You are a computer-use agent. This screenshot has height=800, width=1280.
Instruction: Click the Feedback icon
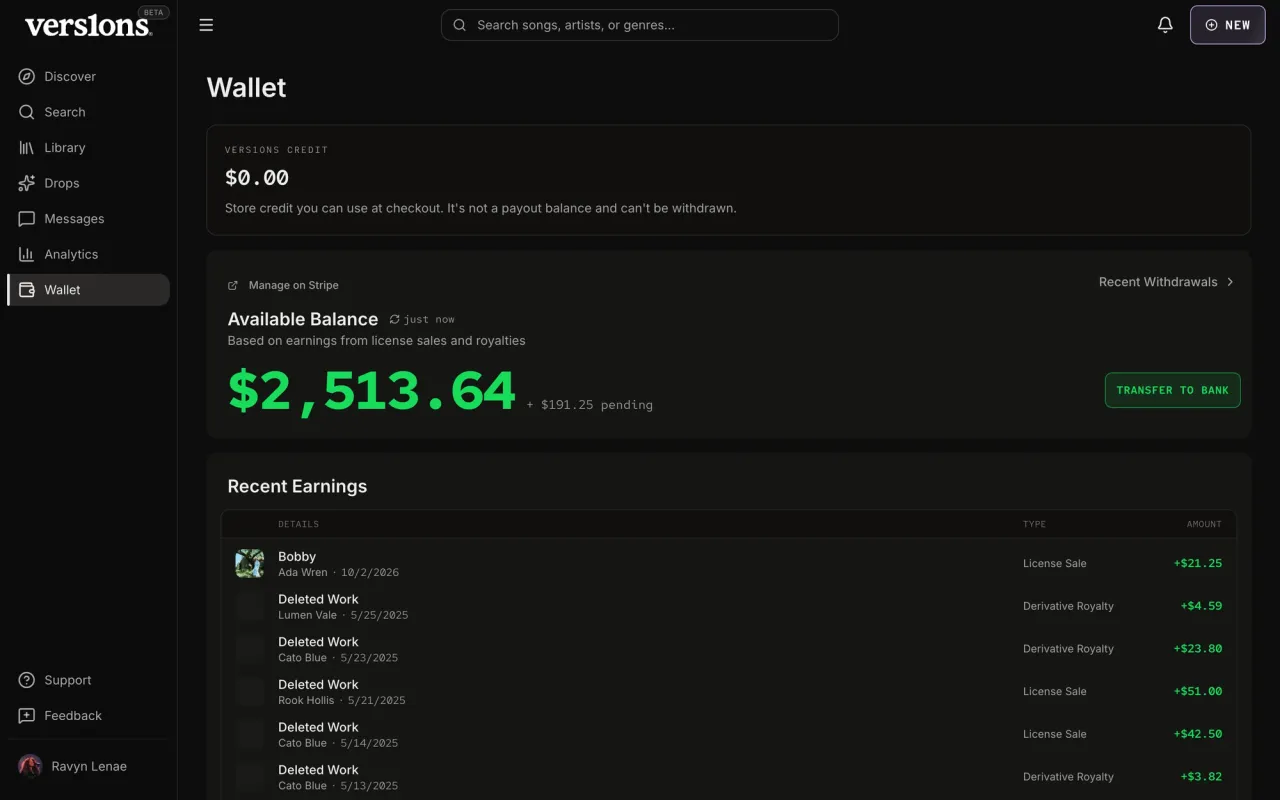(x=27, y=716)
